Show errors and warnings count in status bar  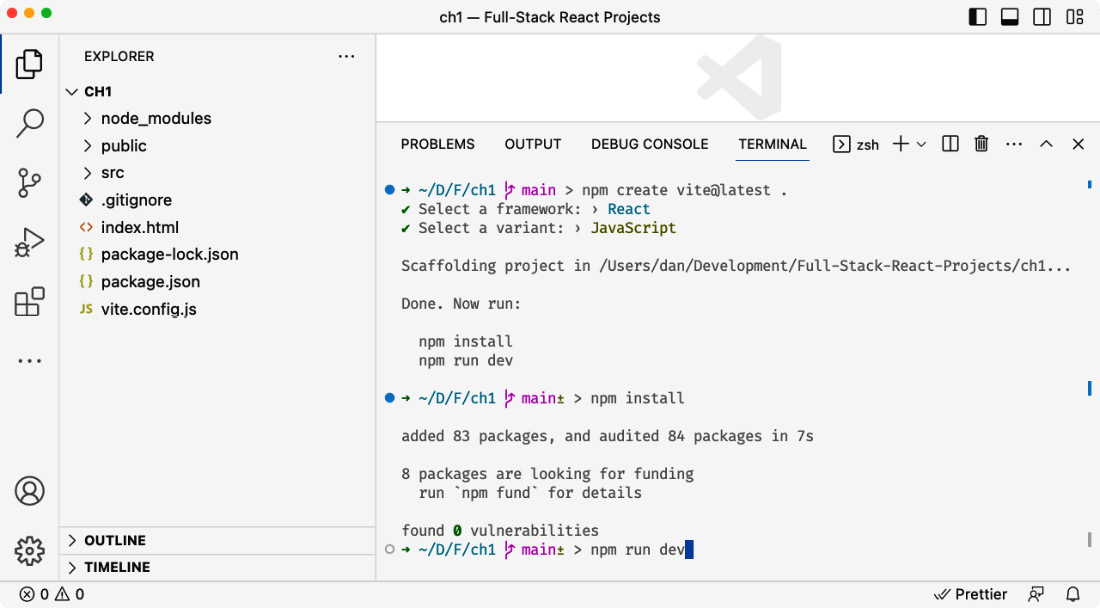(x=51, y=594)
